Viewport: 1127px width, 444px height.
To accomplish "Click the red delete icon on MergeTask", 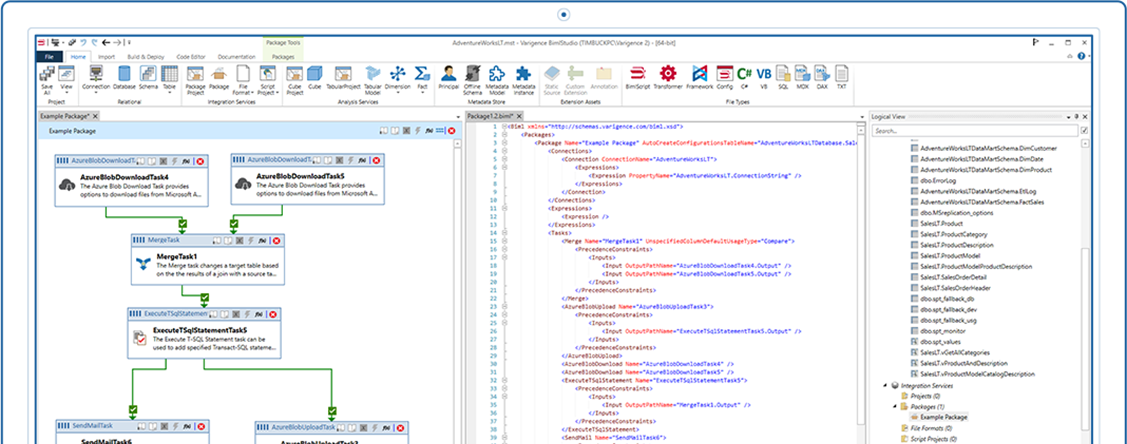I will [x=274, y=240].
